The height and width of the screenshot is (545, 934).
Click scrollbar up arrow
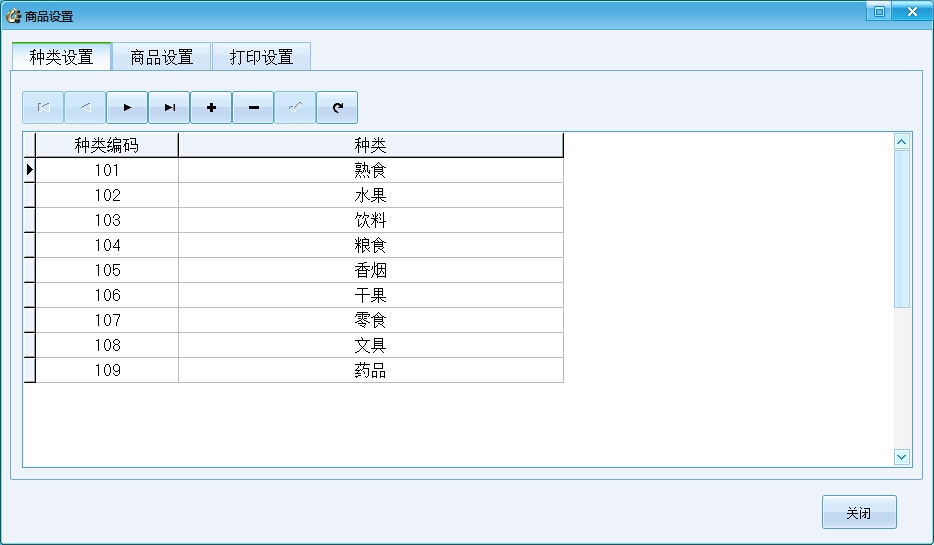902,141
